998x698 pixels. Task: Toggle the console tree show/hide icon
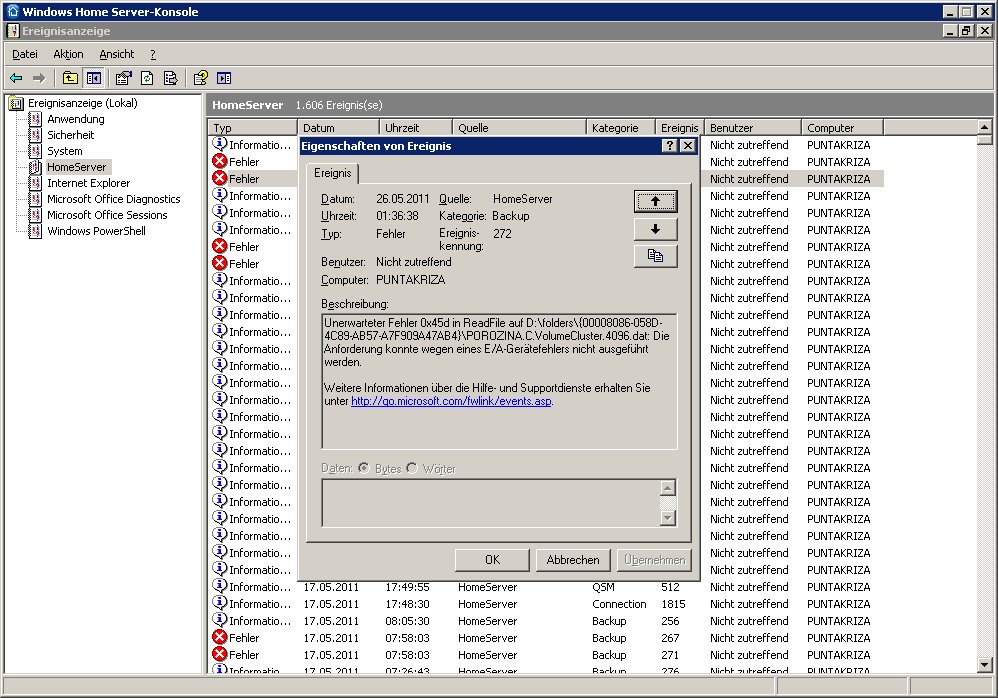tap(94, 78)
